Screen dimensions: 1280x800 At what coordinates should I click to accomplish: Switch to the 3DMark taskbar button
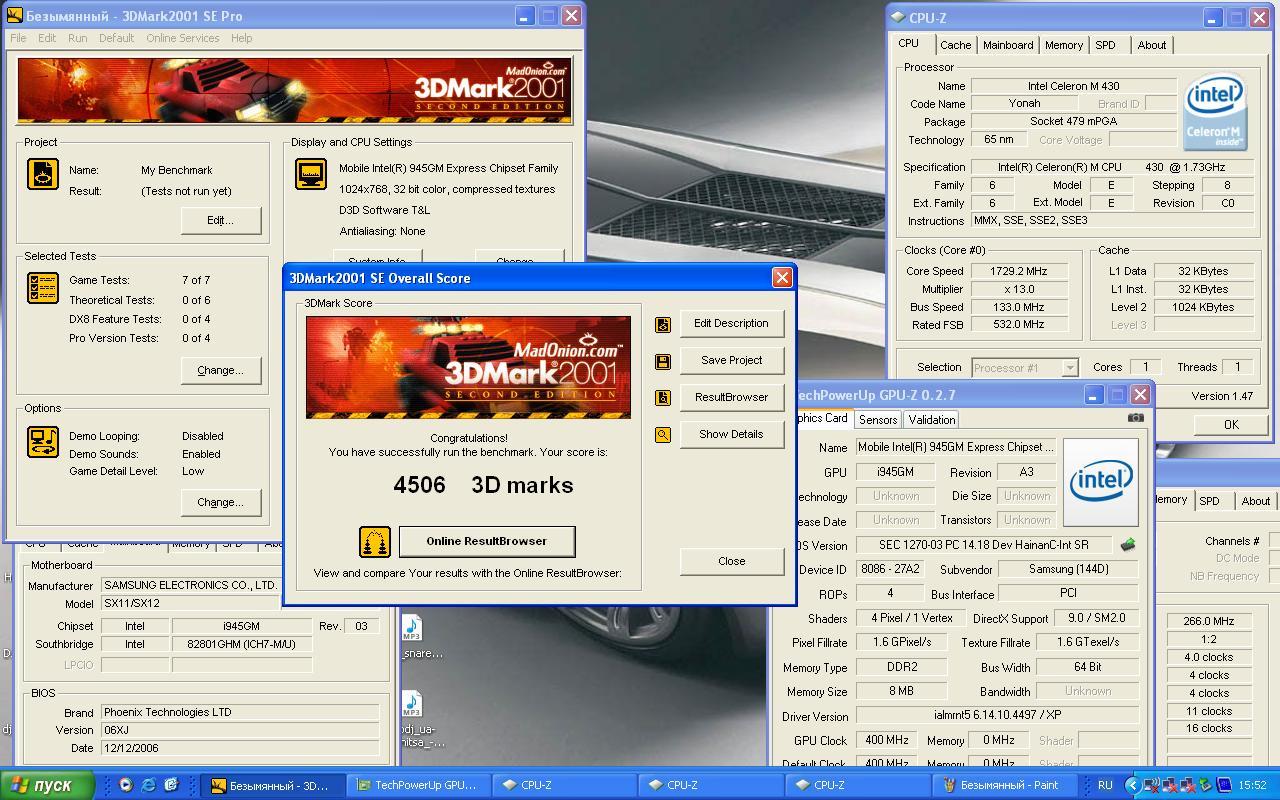272,785
